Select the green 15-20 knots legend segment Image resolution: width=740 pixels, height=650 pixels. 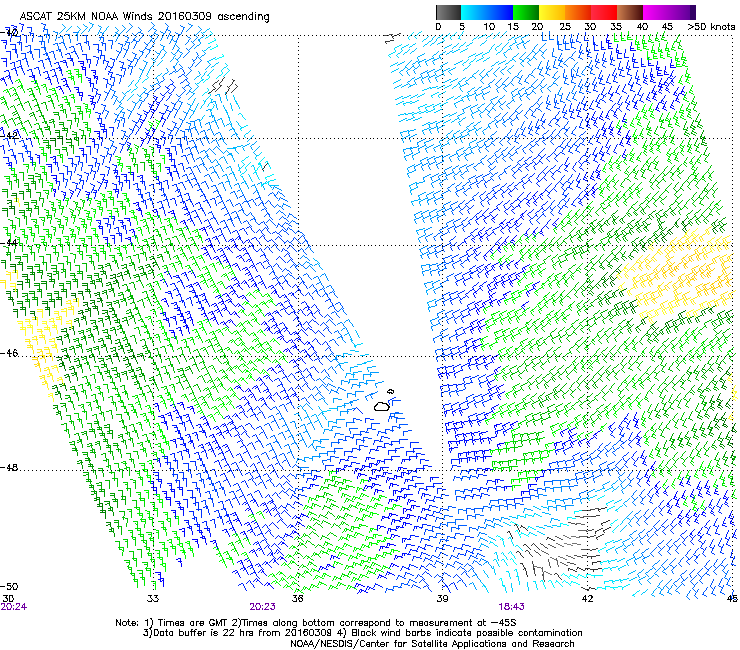click(x=526, y=12)
